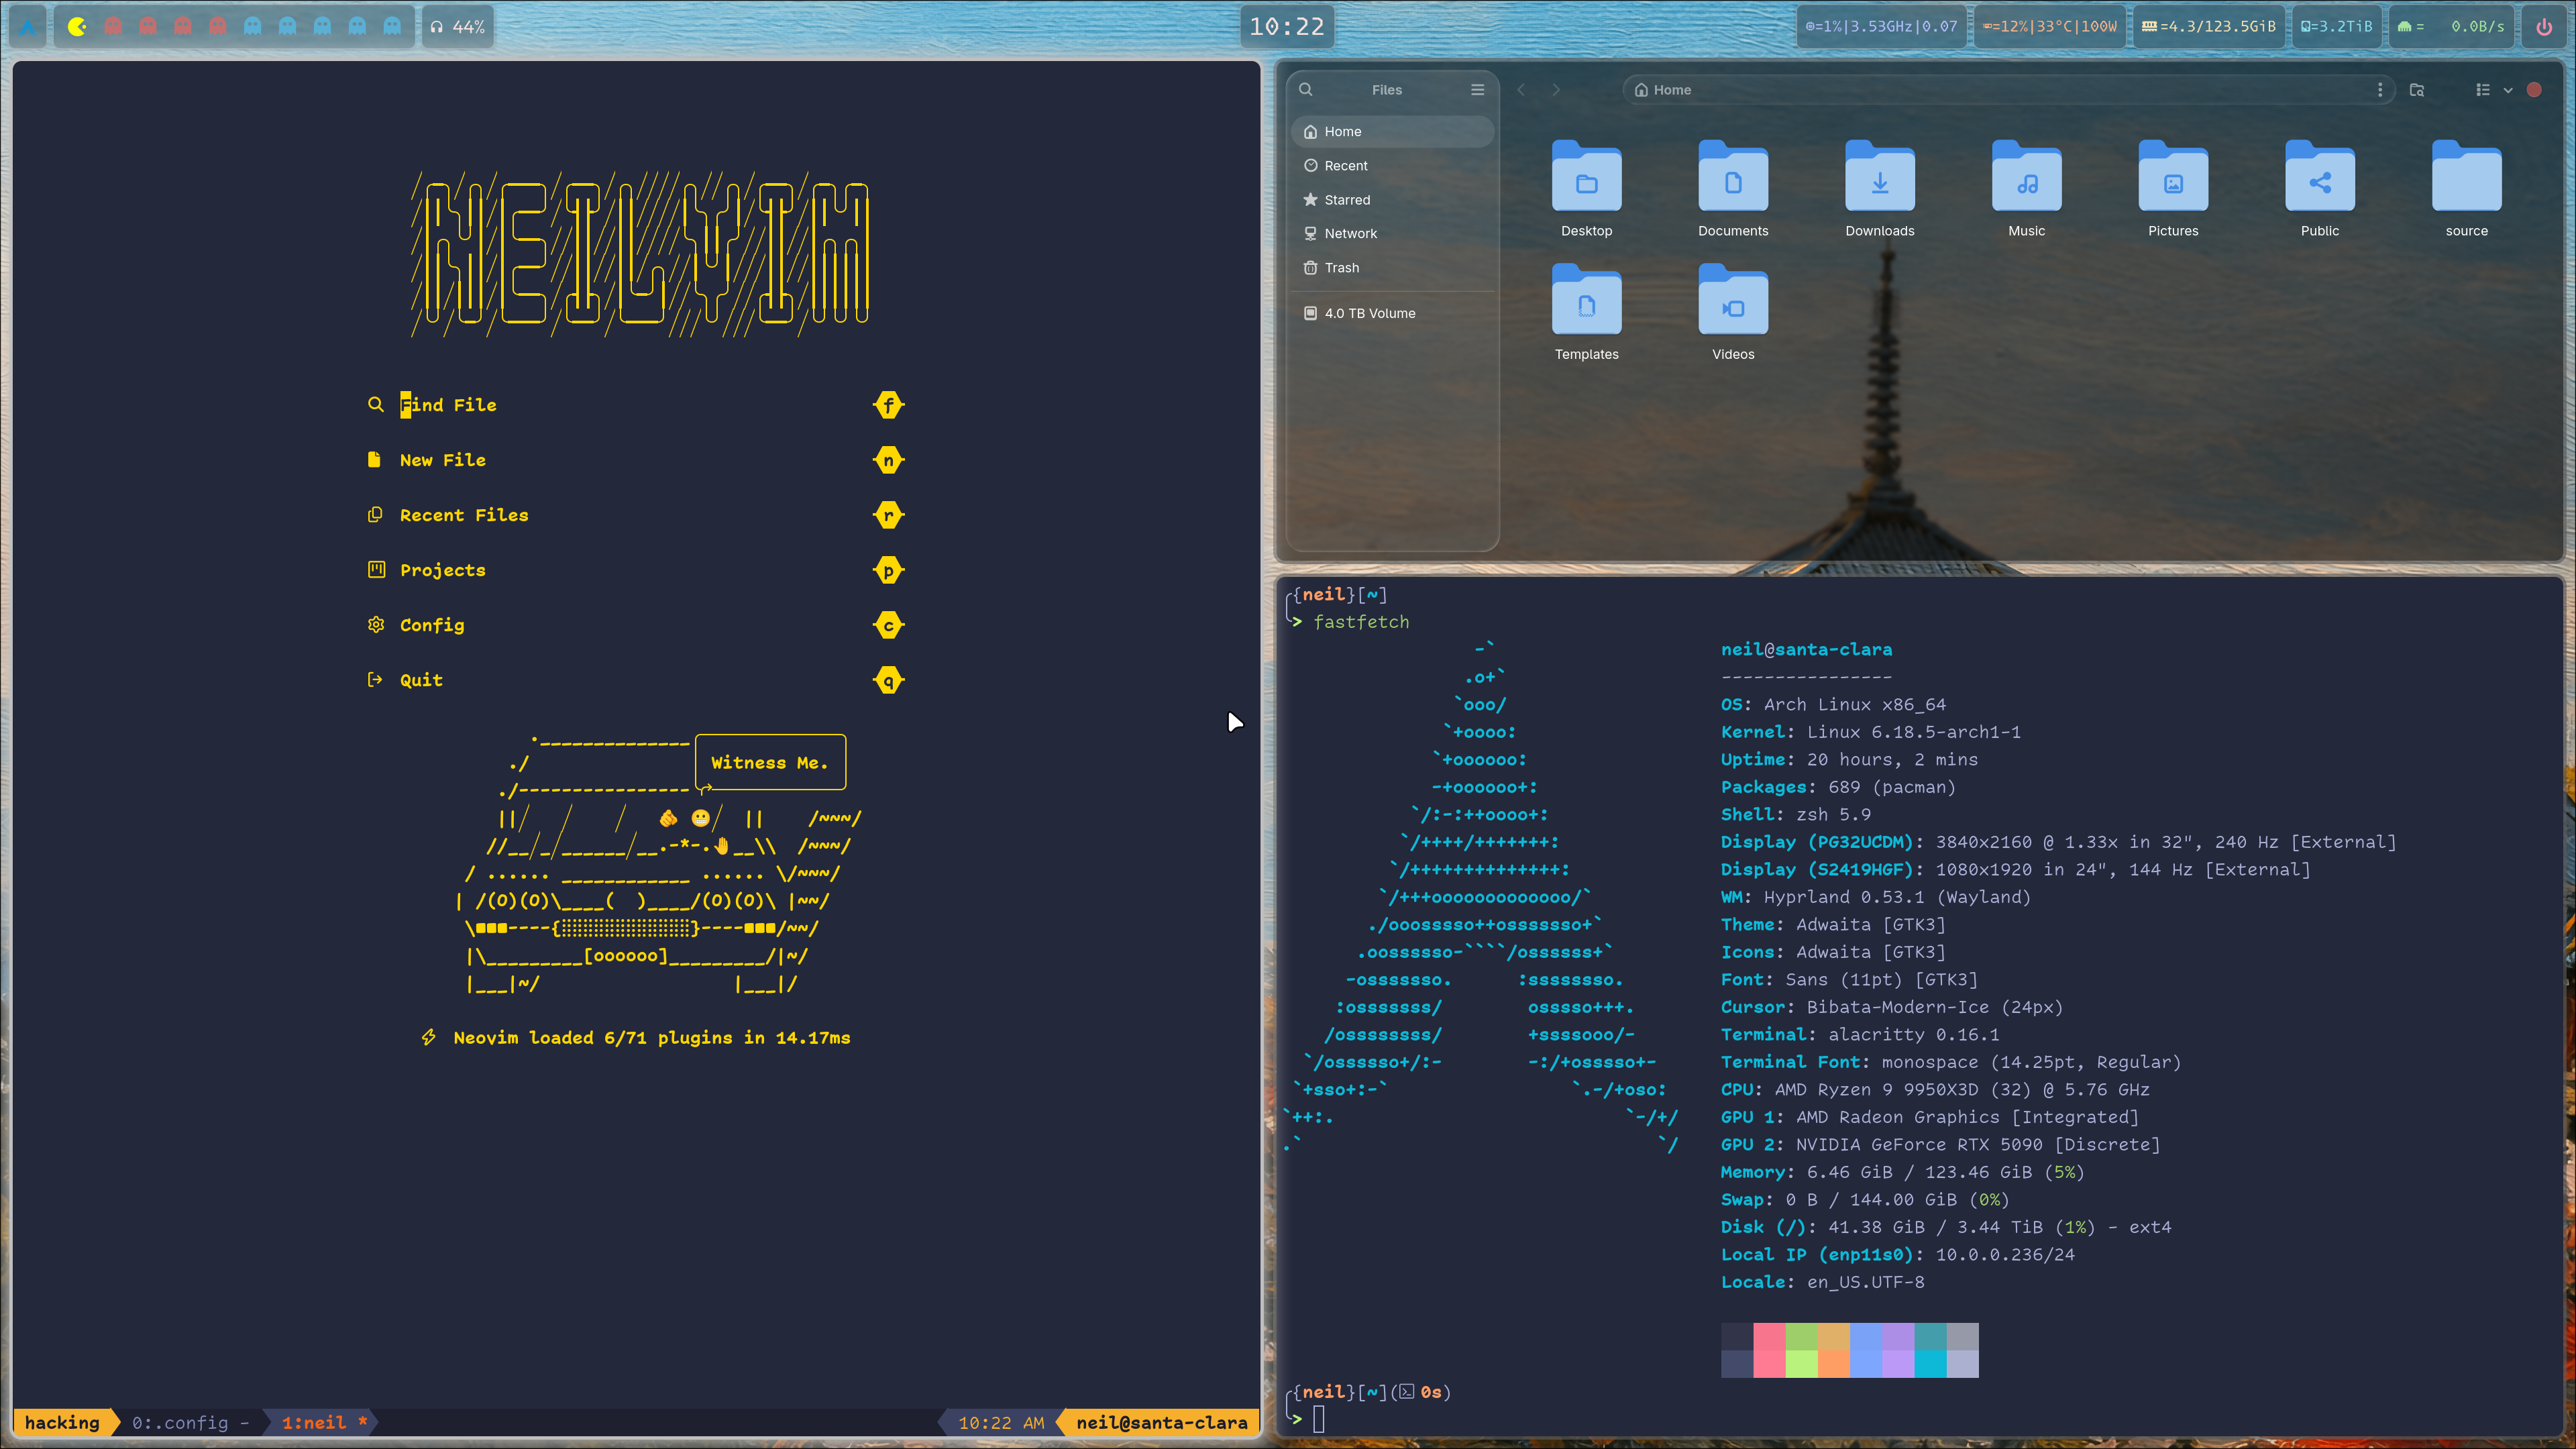Viewport: 2576px width, 1449px height.
Task: Click the red recording indicator in Files header
Action: click(2535, 89)
